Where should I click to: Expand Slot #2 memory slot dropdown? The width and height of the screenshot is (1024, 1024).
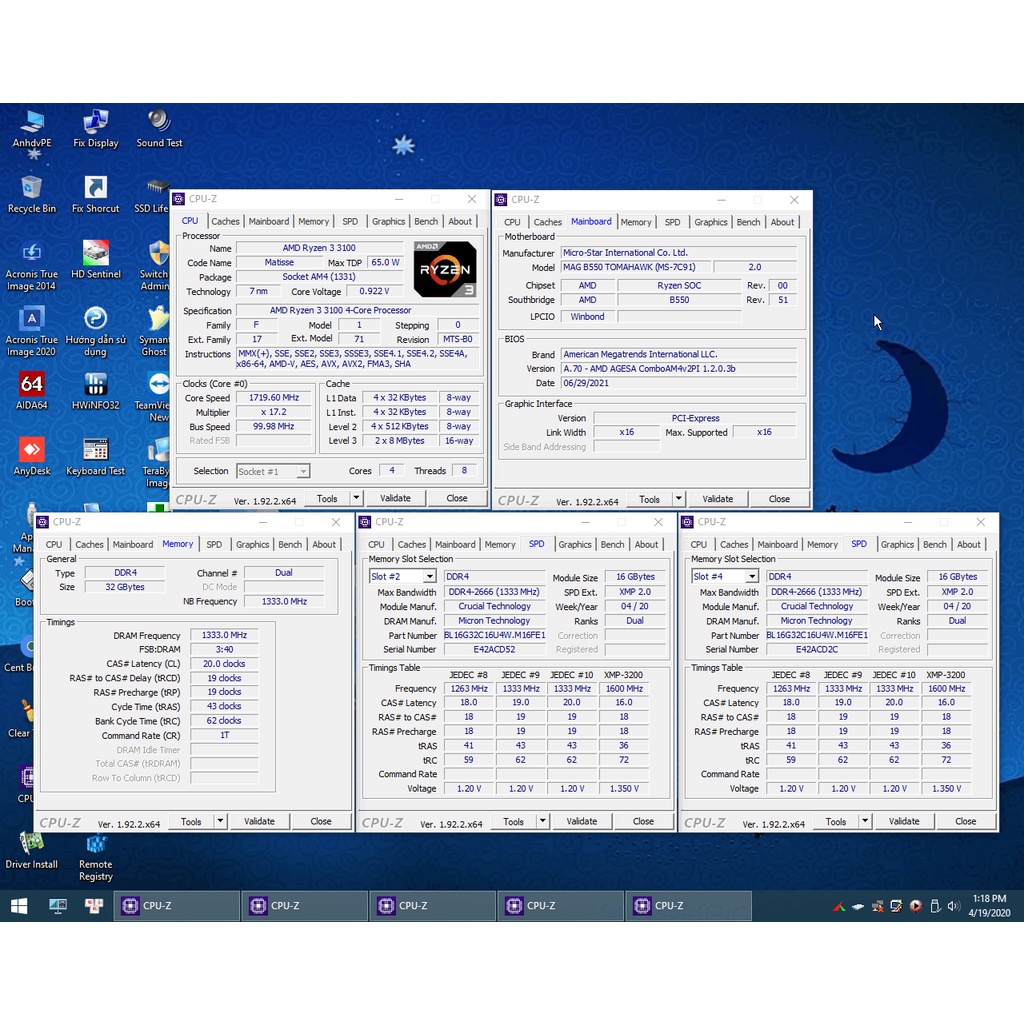click(429, 577)
